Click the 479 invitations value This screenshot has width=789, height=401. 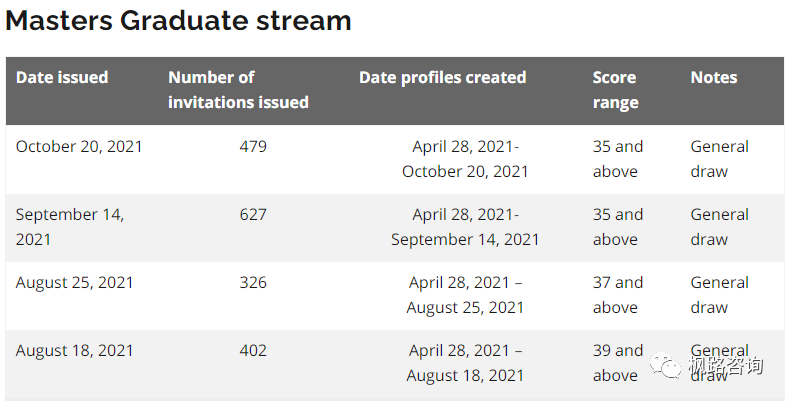[x=253, y=146]
